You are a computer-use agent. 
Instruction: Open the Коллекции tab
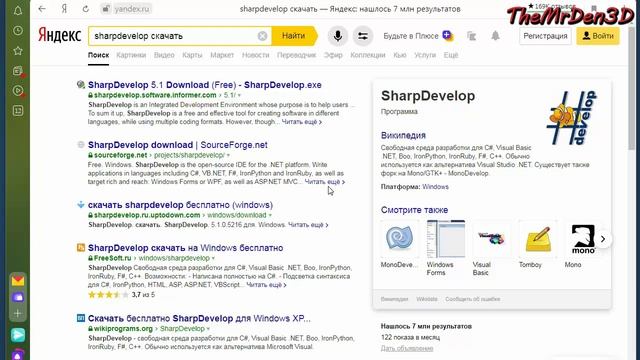(x=368, y=55)
